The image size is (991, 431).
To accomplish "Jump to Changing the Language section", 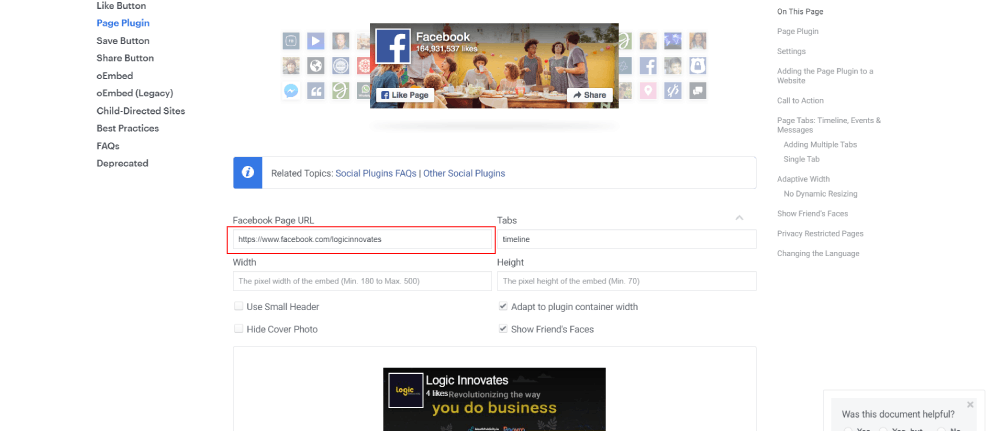I will tap(818, 253).
